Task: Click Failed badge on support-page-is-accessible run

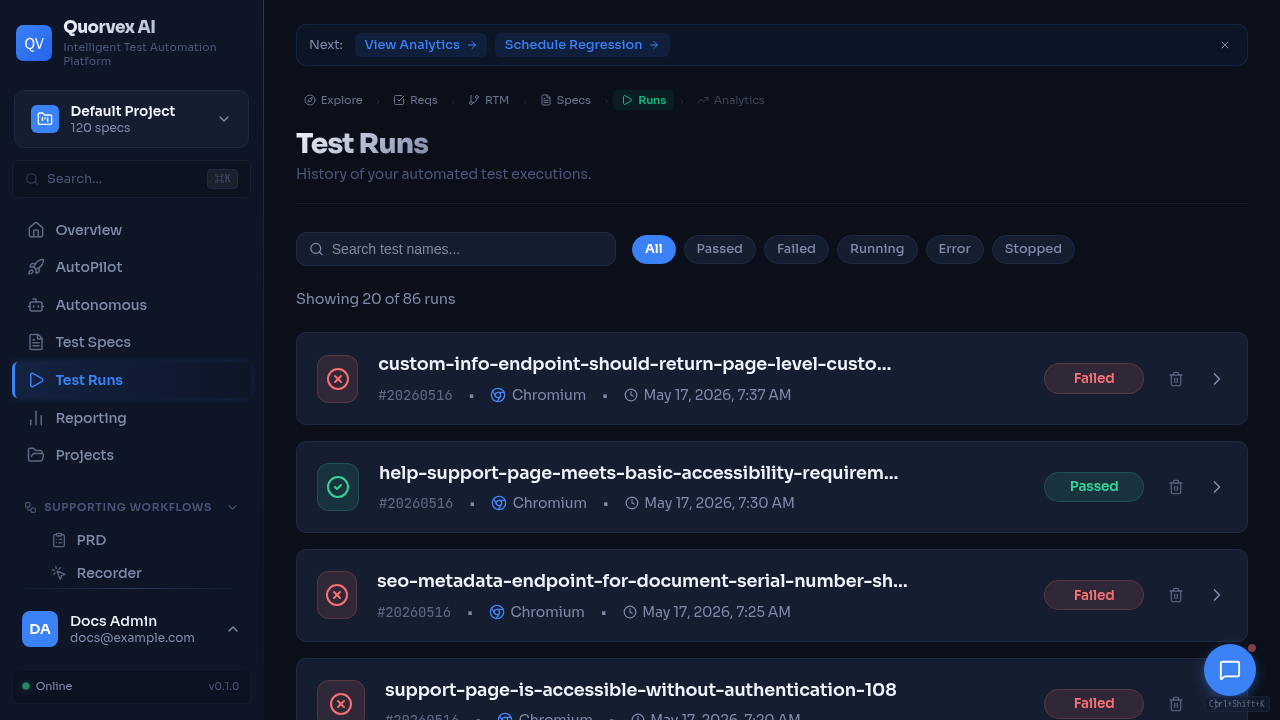Action: (x=1094, y=704)
